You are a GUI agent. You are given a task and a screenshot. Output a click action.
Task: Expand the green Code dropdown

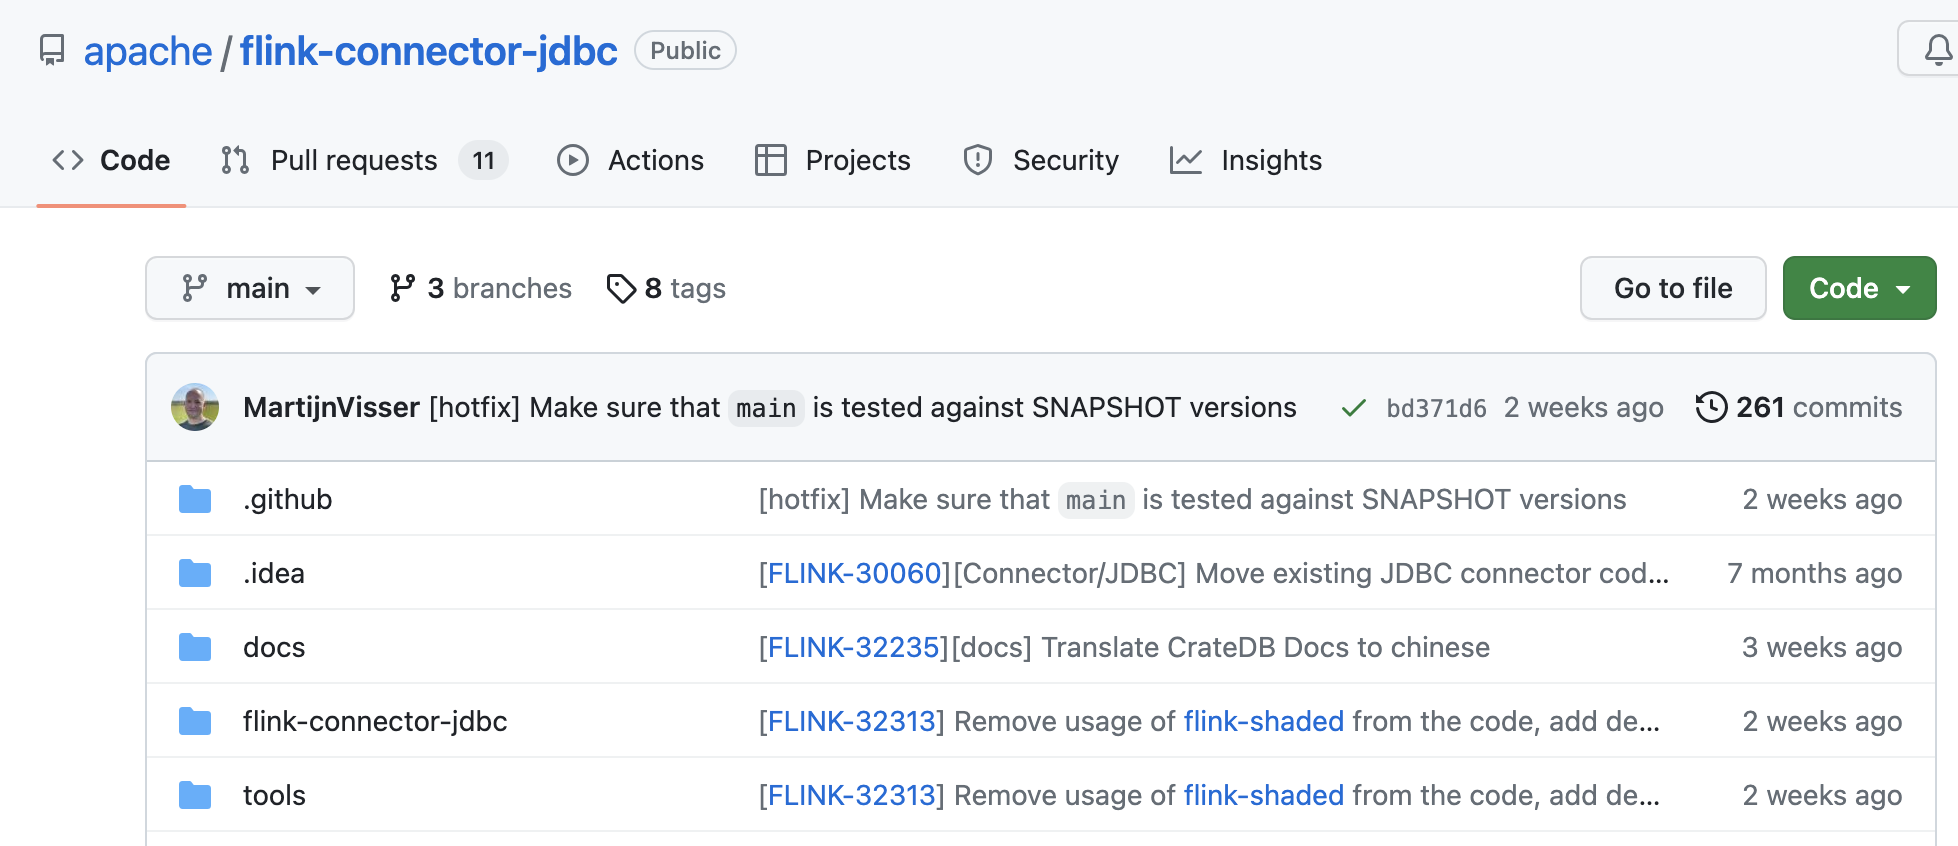tap(1859, 288)
